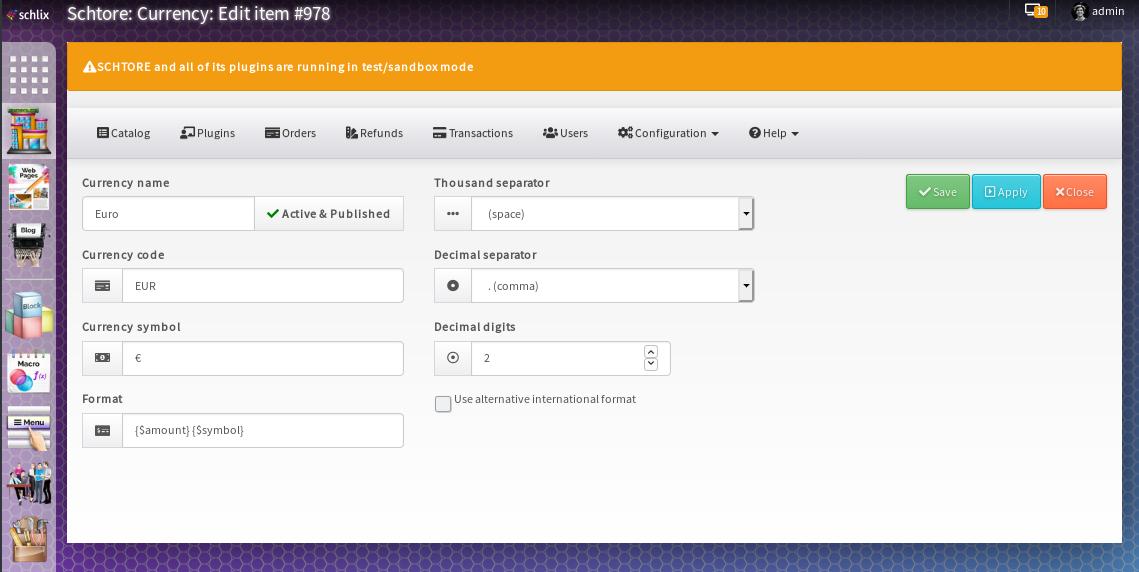Viewport: 1139px width, 572px height.
Task: Open the Decimal separator dropdown
Action: (x=612, y=286)
